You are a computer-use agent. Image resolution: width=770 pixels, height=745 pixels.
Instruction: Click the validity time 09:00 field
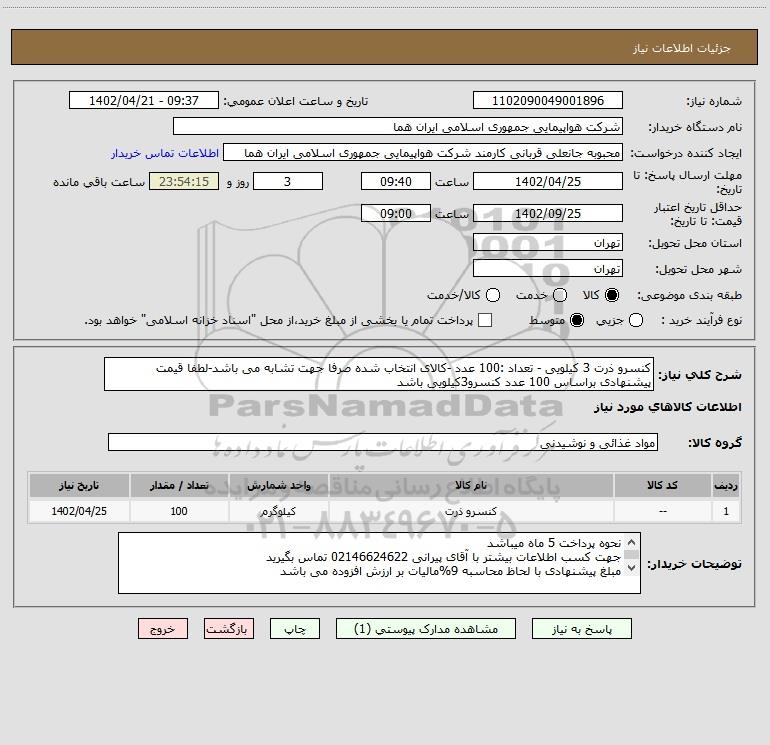(396, 213)
